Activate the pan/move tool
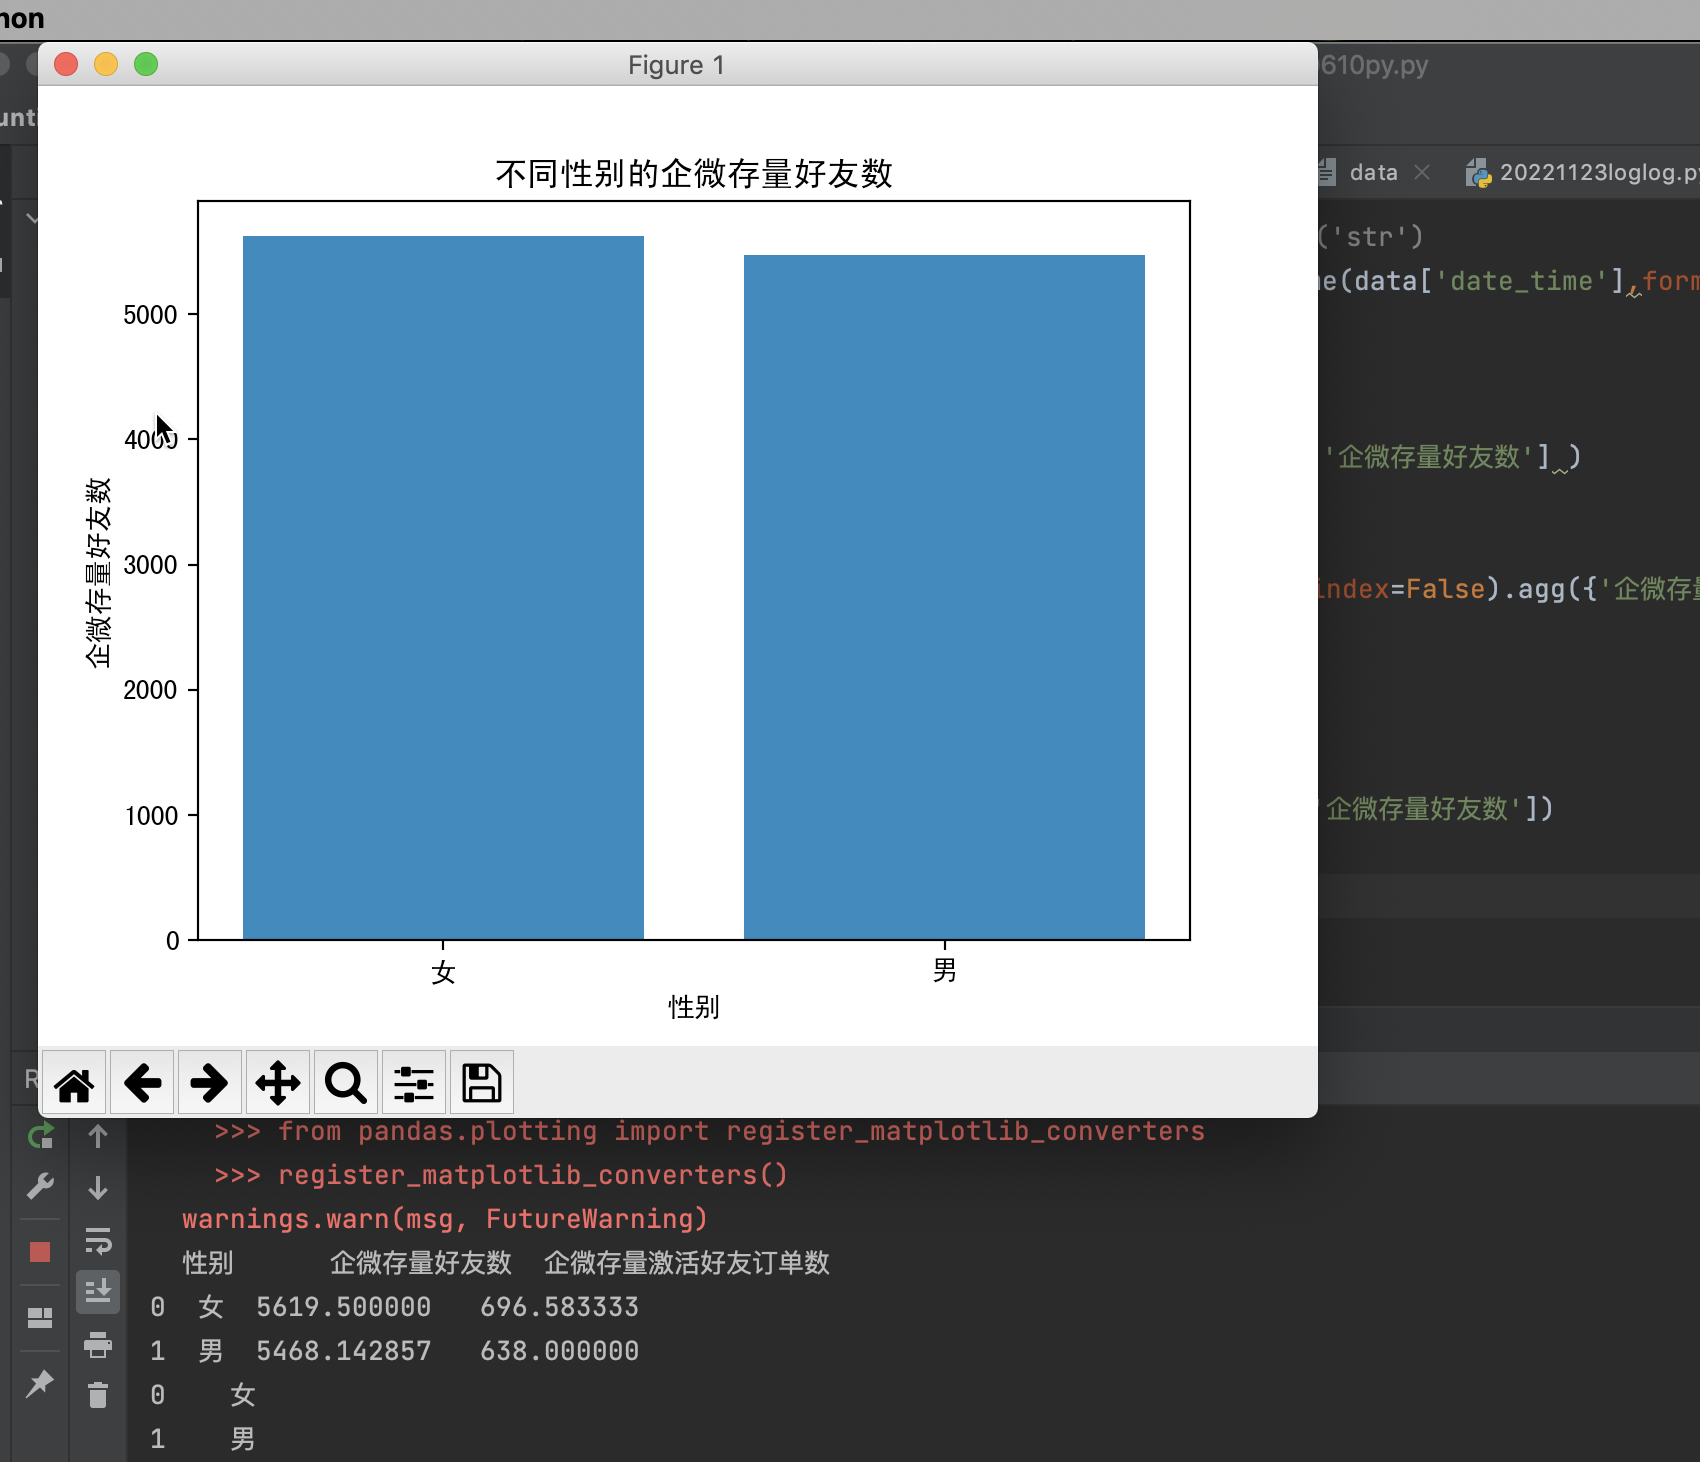The width and height of the screenshot is (1700, 1462). point(277,1082)
